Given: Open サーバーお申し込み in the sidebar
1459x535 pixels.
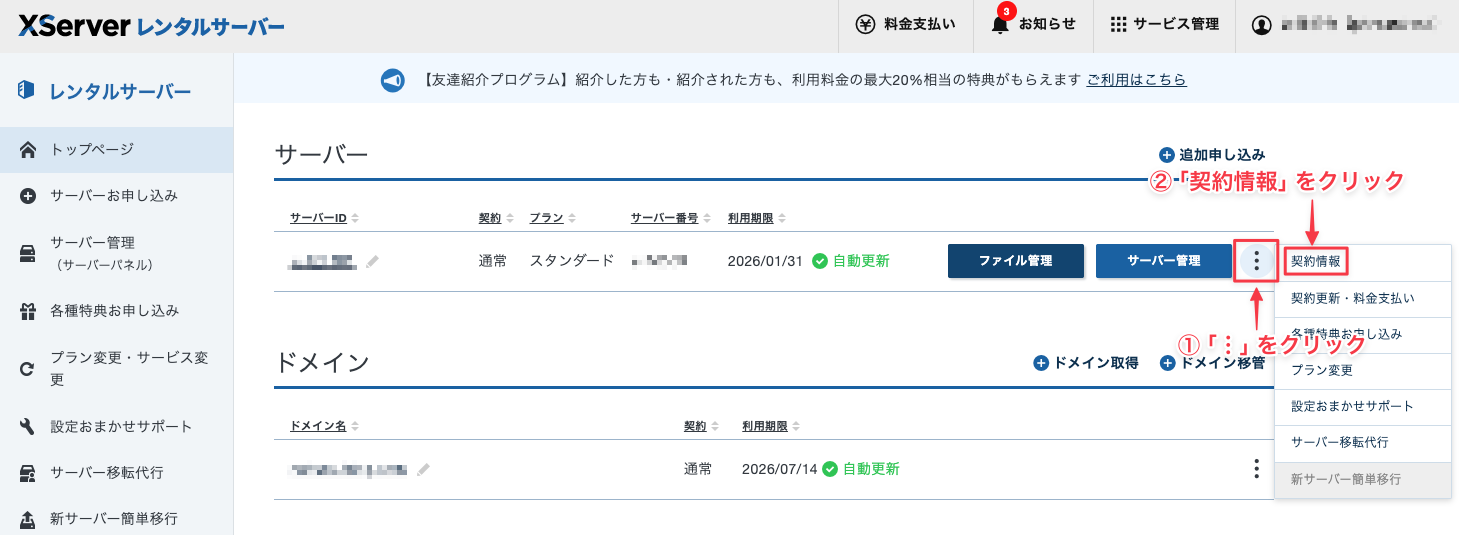Looking at the screenshot, I should click(116, 195).
